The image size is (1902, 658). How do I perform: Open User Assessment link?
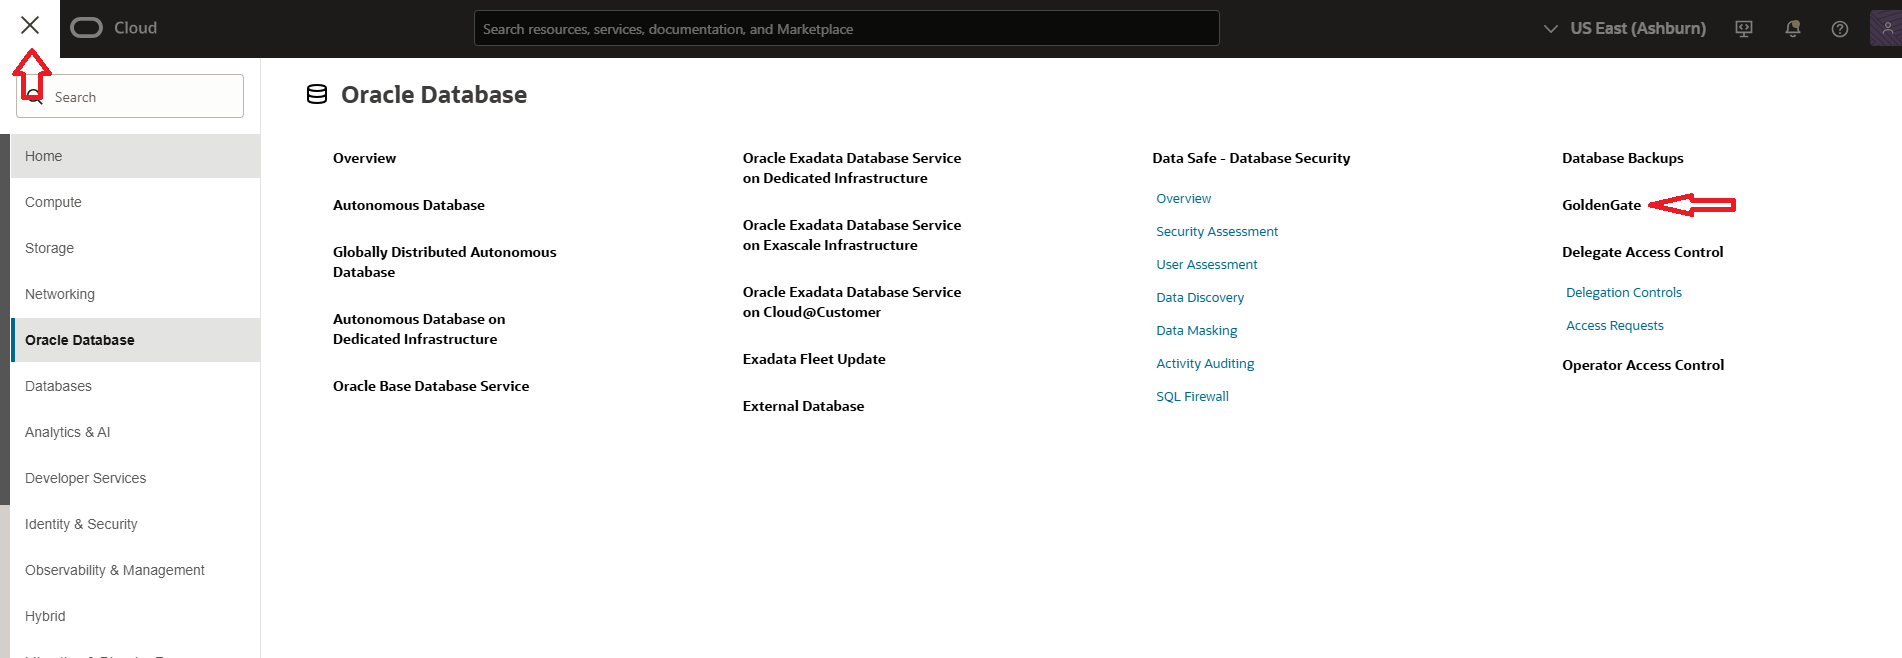[1207, 265]
